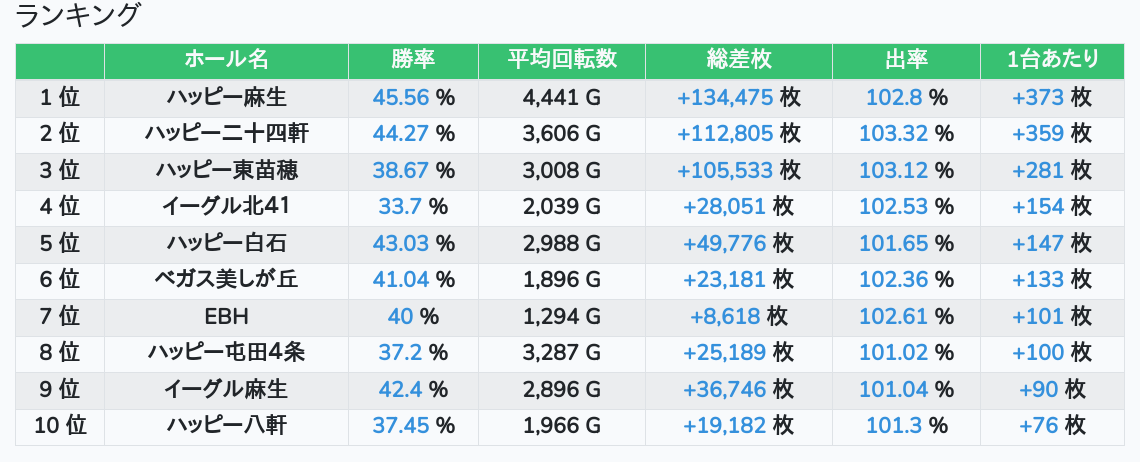Screen dimensions: 1140x462
Task: Open the 43.03 win rate link
Action: pyautogui.click(x=400, y=244)
